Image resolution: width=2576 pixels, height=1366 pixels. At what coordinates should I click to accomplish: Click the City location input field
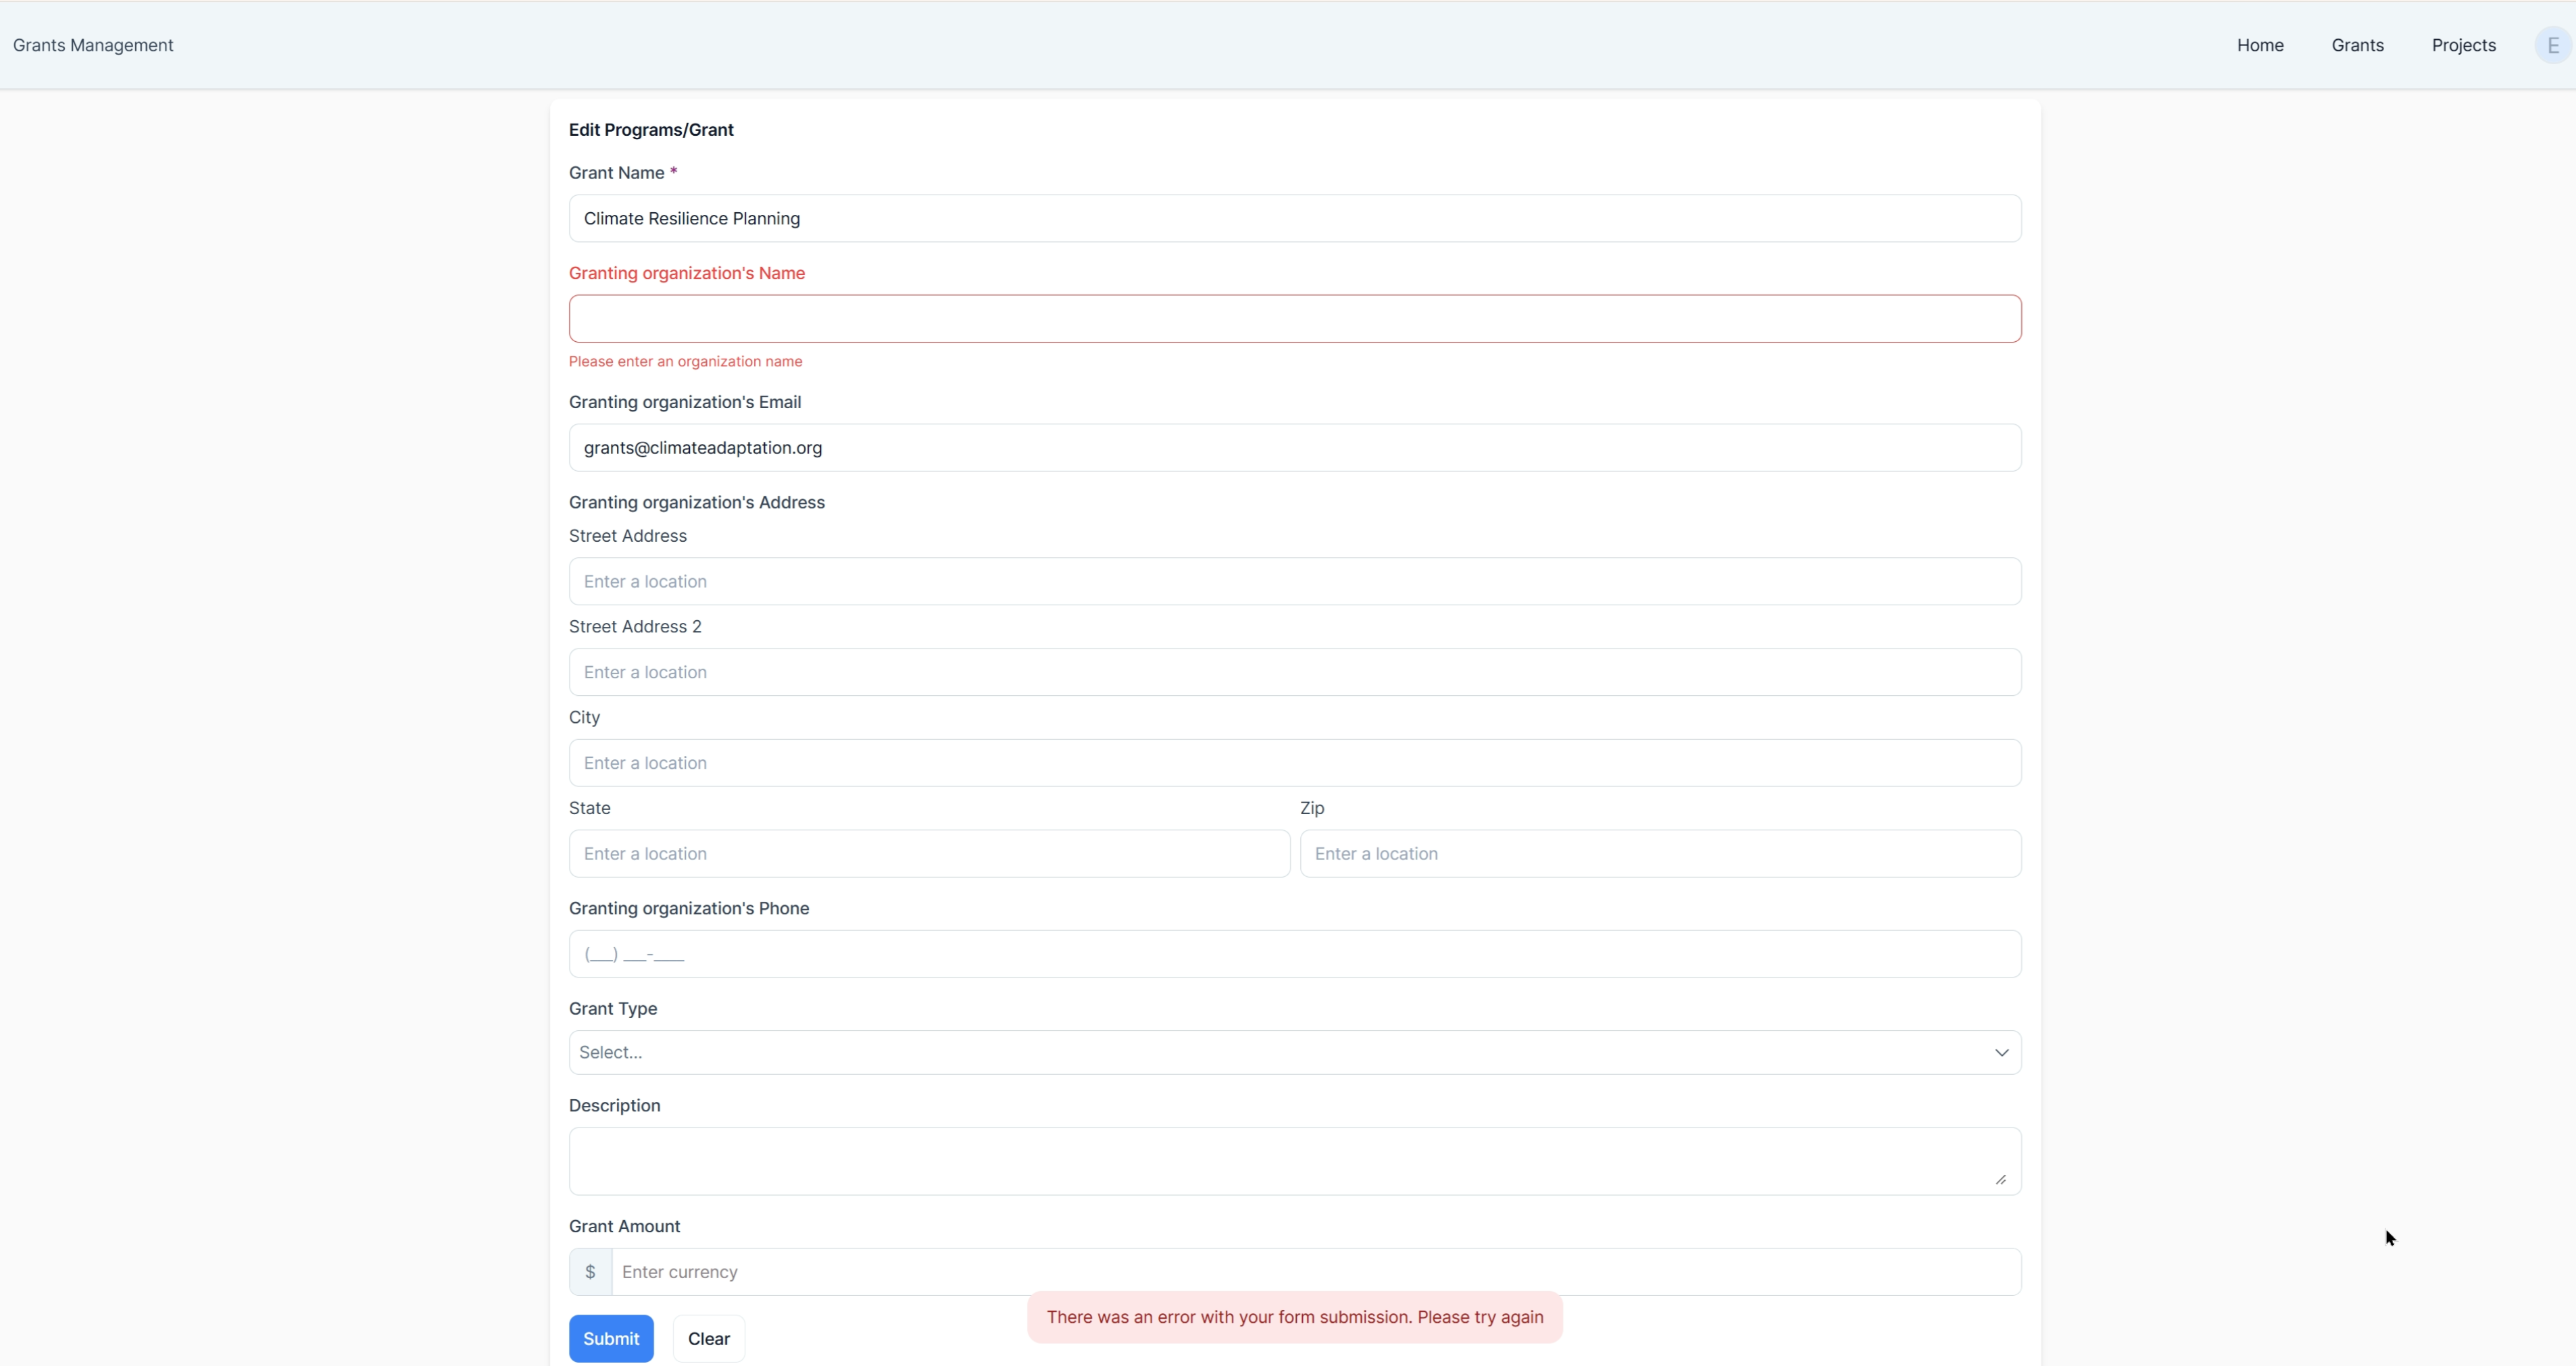pyautogui.click(x=1295, y=761)
